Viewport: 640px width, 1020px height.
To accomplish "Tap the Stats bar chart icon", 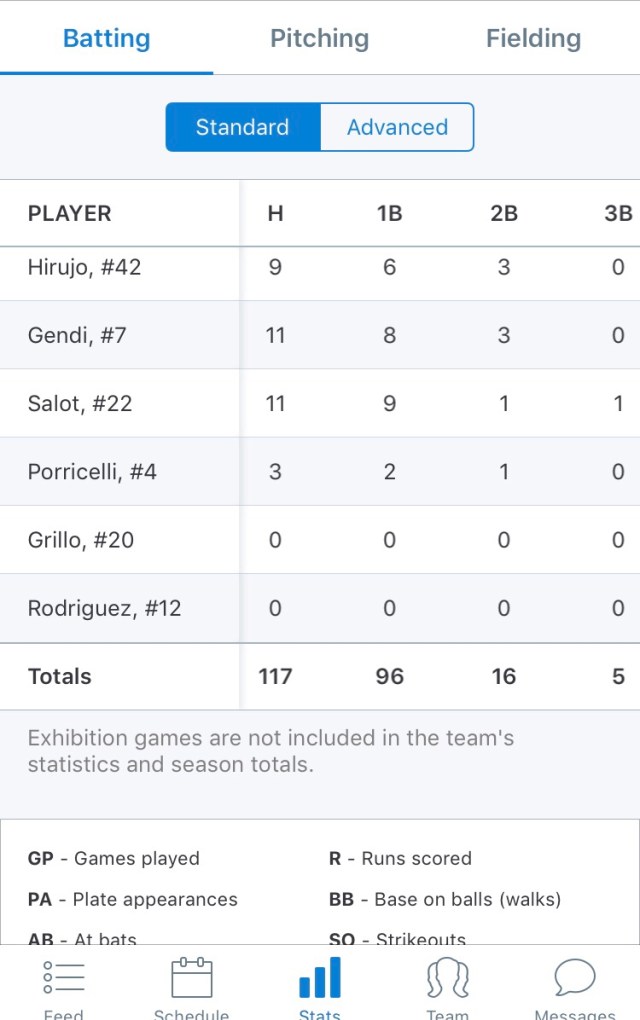I will coord(320,978).
